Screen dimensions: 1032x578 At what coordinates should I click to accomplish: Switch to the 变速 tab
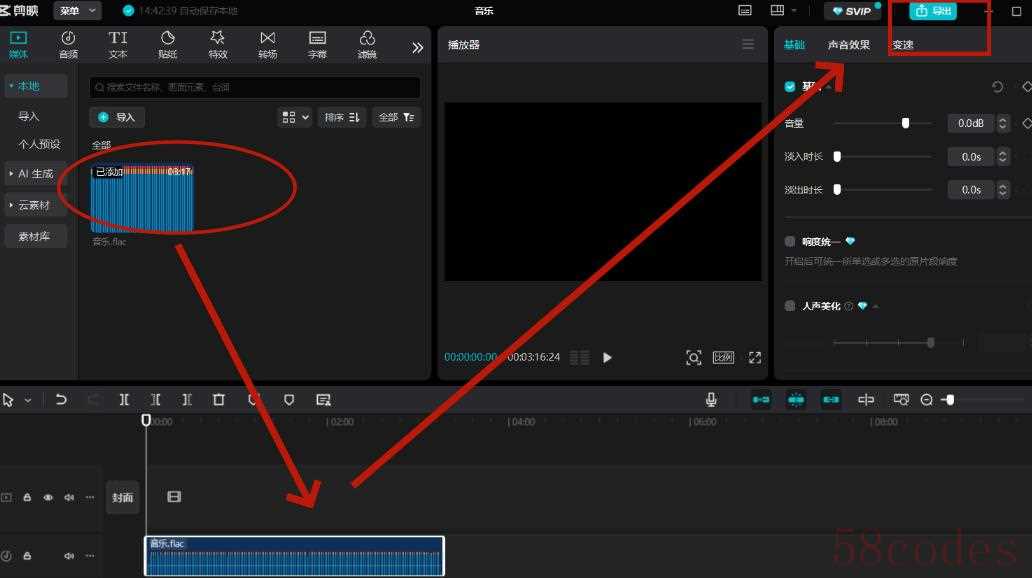tap(902, 45)
